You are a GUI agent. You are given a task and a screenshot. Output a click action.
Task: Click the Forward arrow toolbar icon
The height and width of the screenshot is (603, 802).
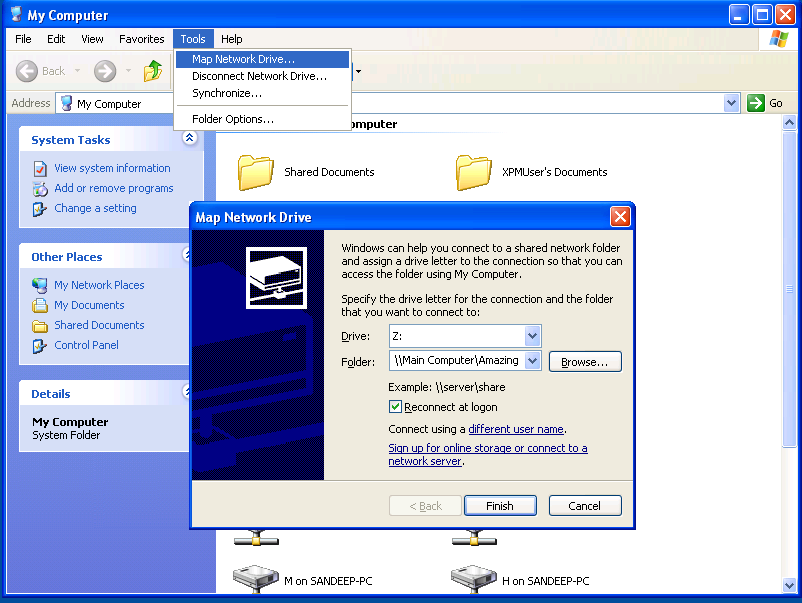[x=105, y=71]
